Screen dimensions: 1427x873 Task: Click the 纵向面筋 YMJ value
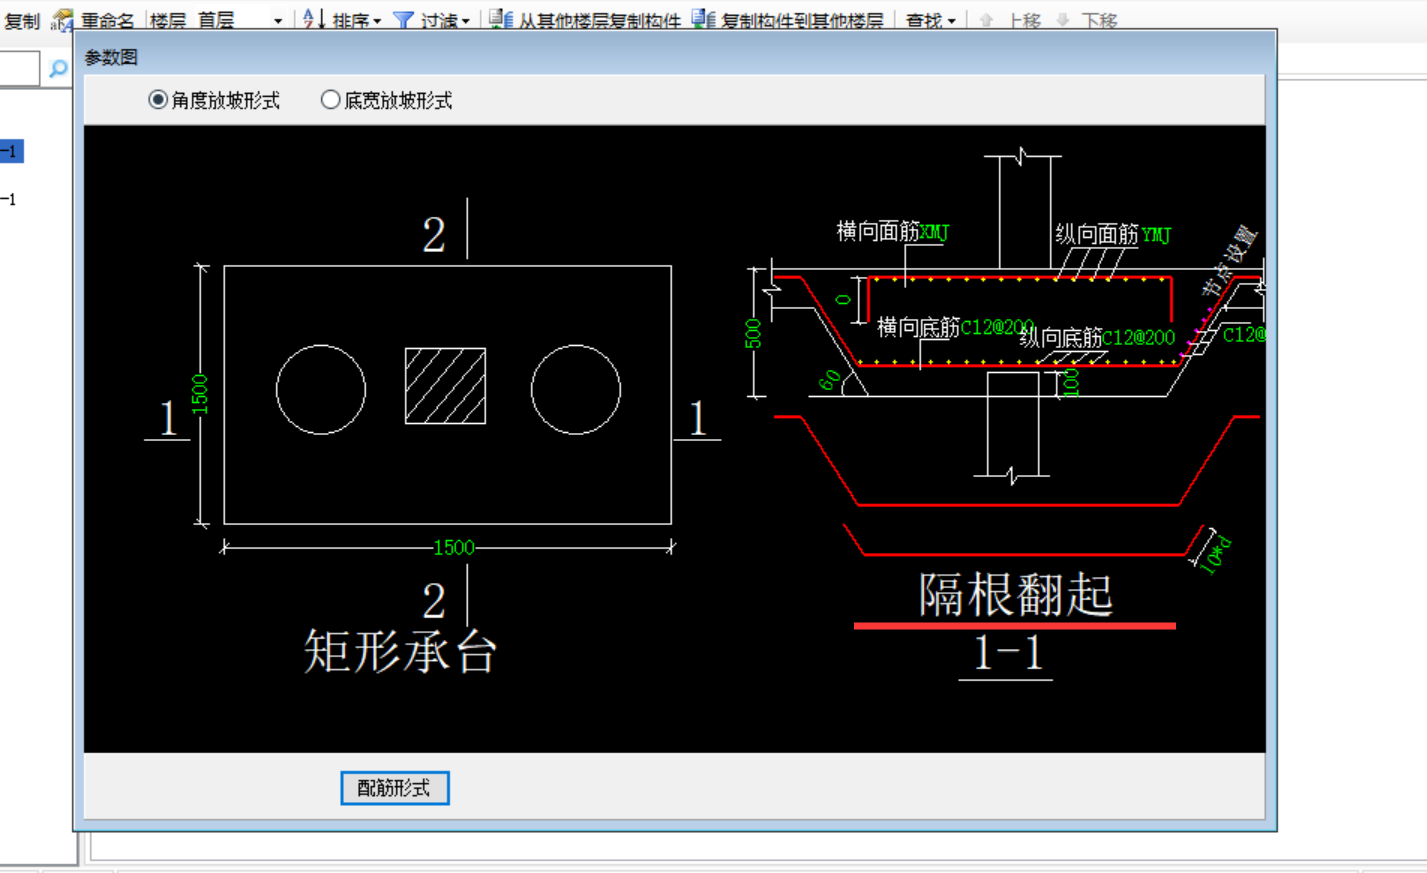(1156, 235)
